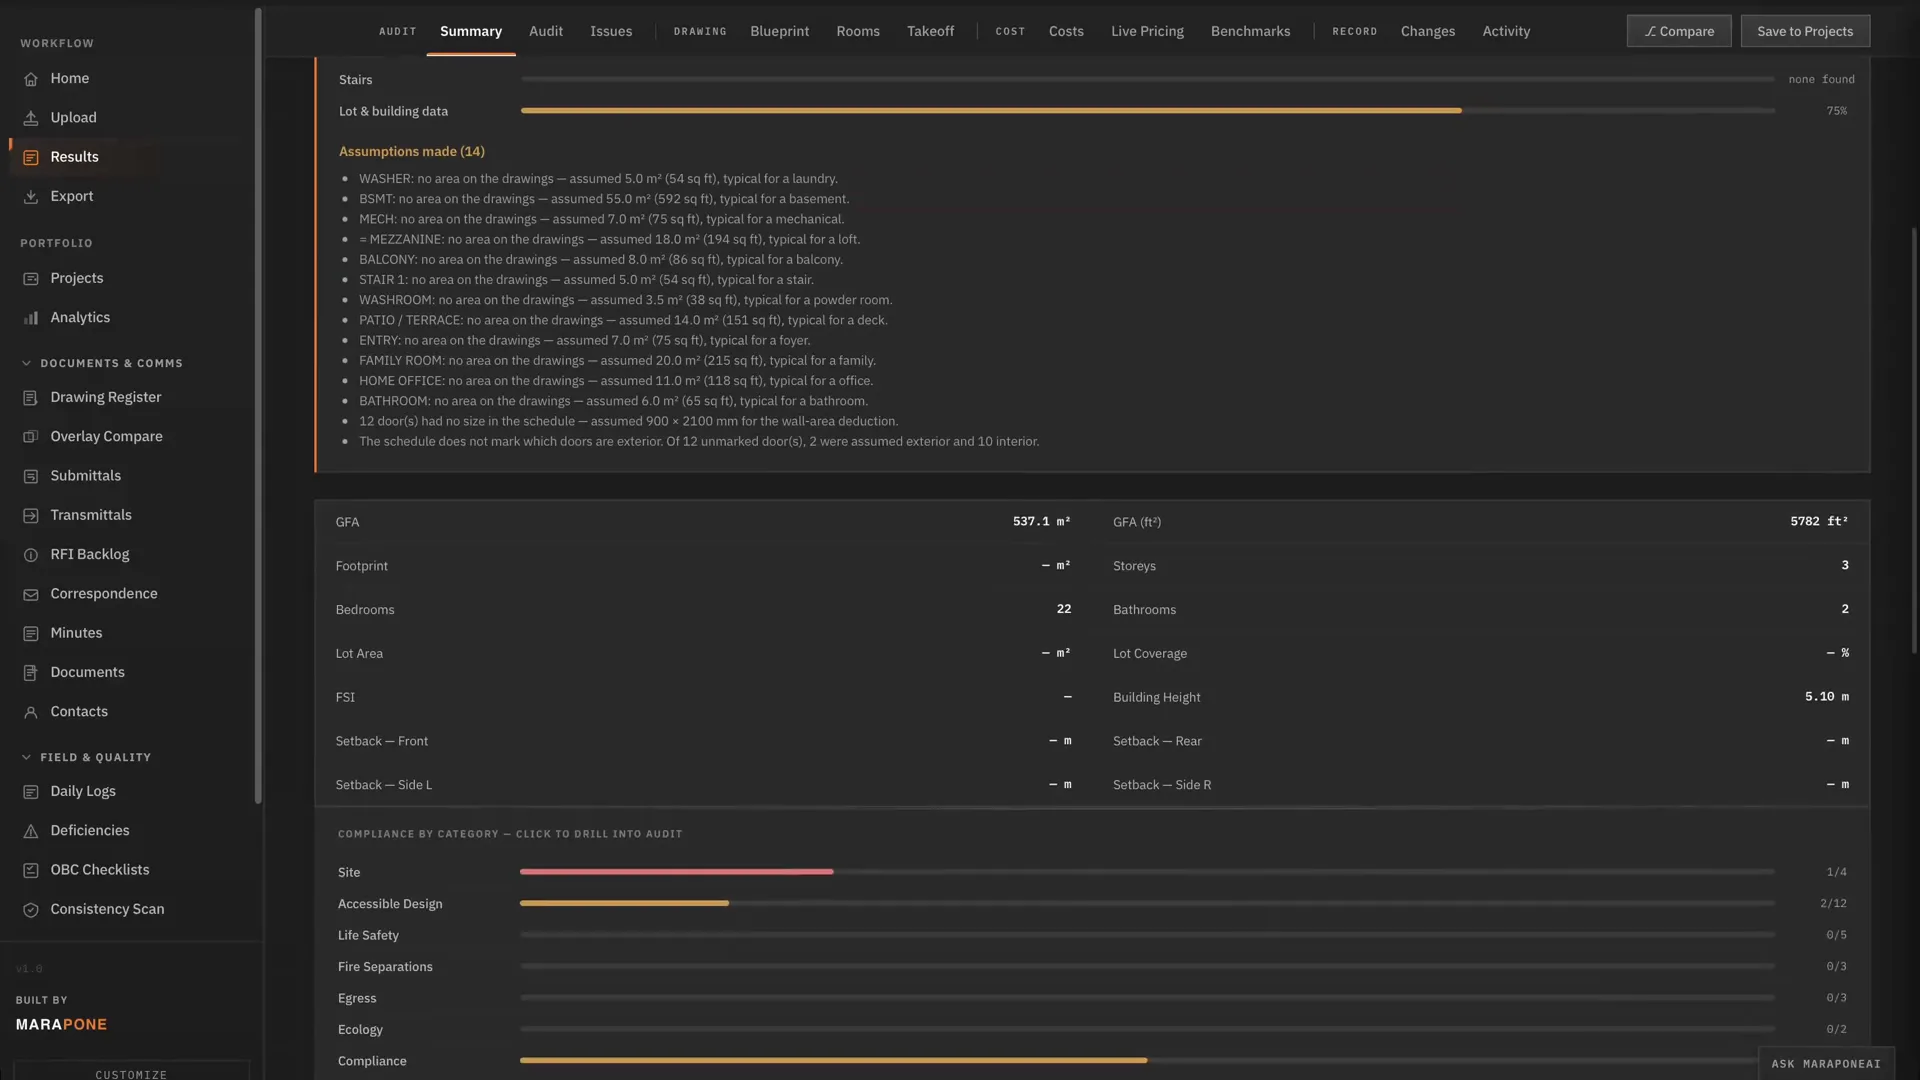The width and height of the screenshot is (1920, 1080).
Task: Click the Site 1/4 score
Action: click(x=1836, y=872)
